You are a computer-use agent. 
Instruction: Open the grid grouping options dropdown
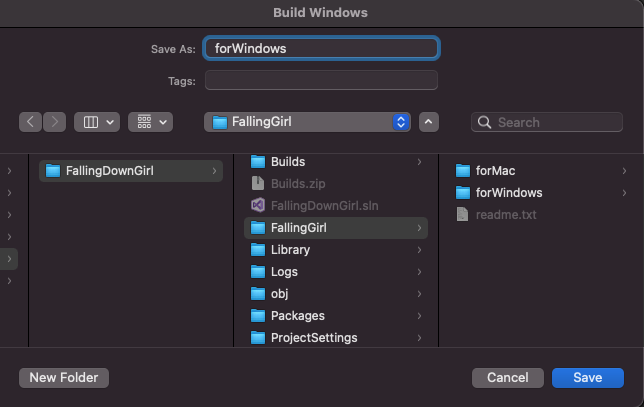coord(150,122)
